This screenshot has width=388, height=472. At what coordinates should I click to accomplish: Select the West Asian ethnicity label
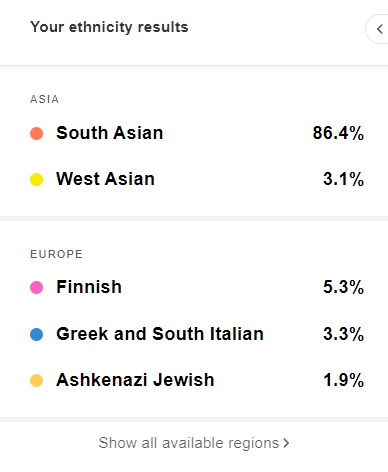click(x=105, y=179)
